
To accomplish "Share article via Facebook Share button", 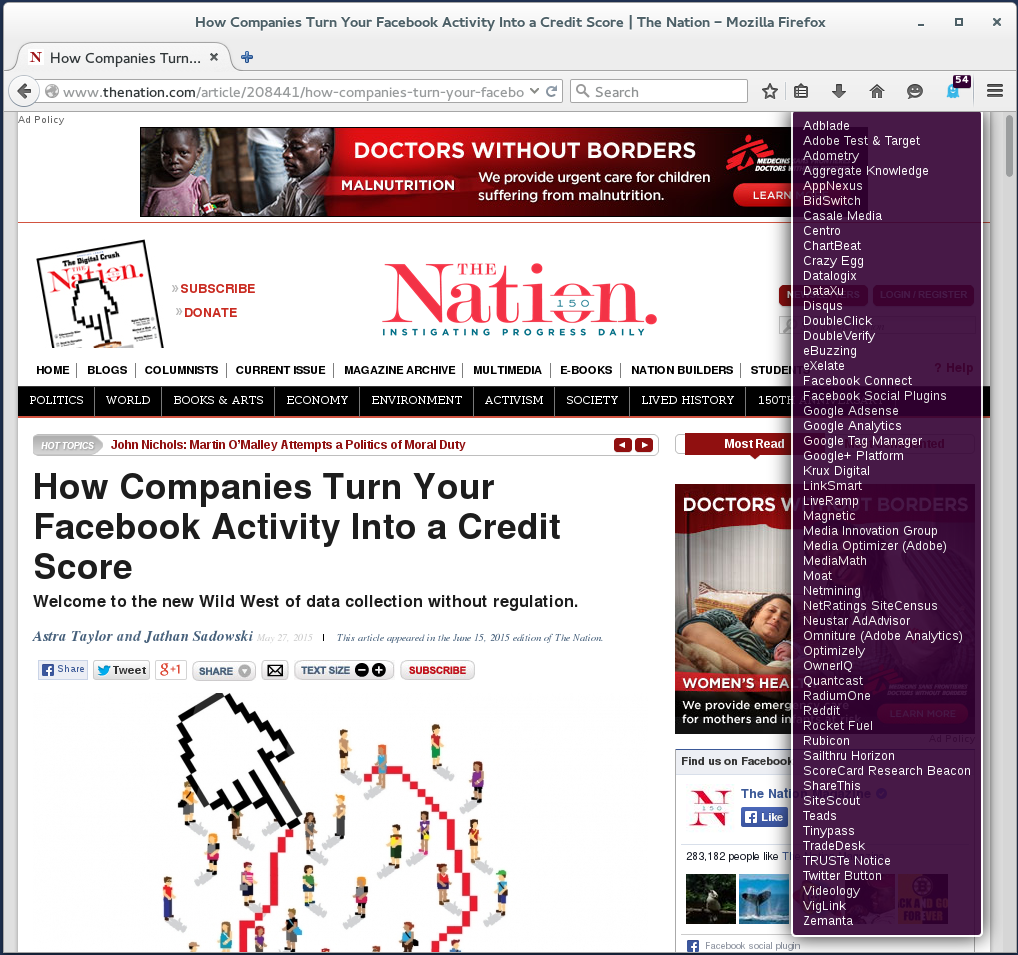I will click(x=63, y=669).
